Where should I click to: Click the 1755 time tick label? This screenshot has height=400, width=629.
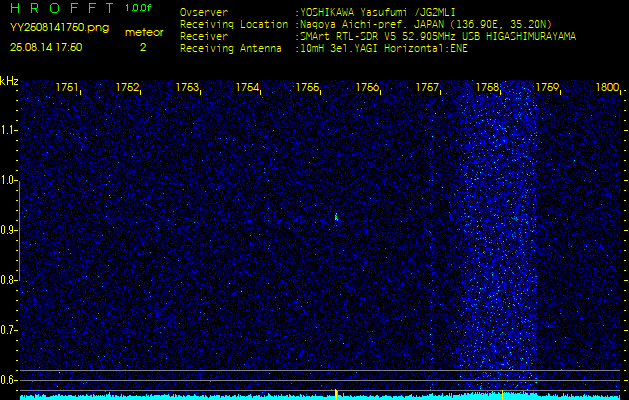[308, 87]
